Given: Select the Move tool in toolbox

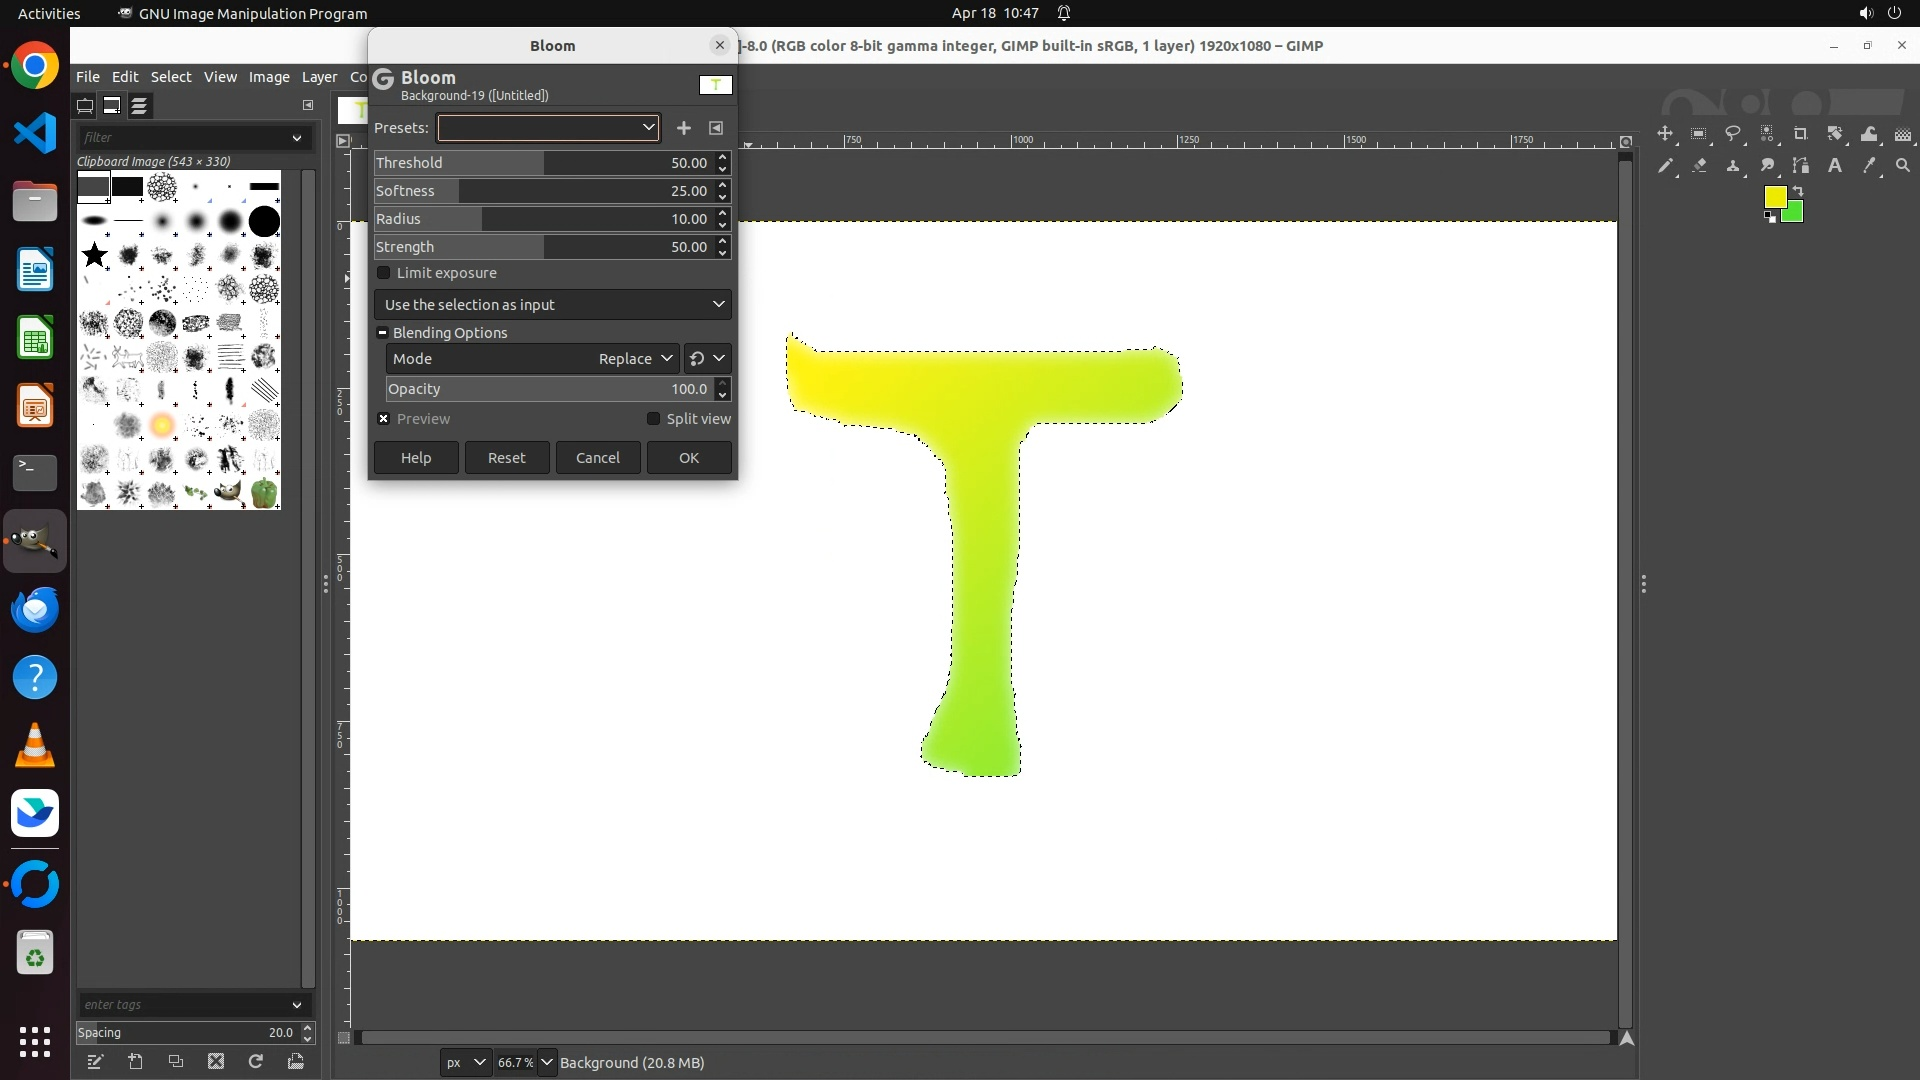Looking at the screenshot, I should tap(1665, 134).
